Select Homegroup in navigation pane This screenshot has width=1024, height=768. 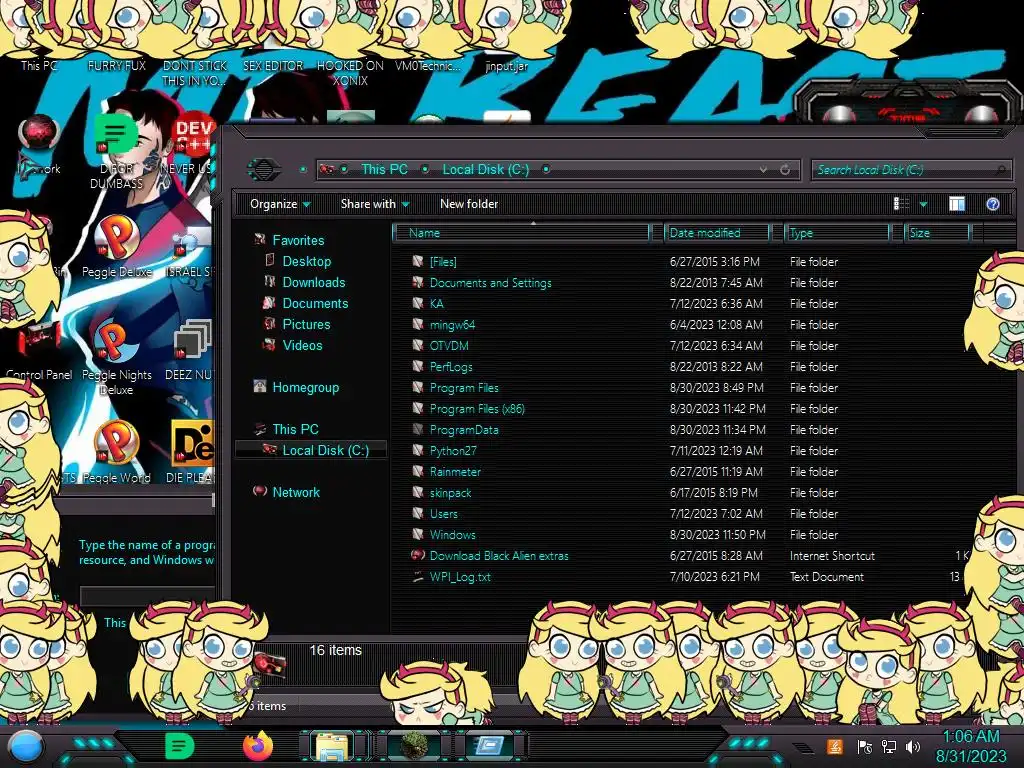point(306,387)
